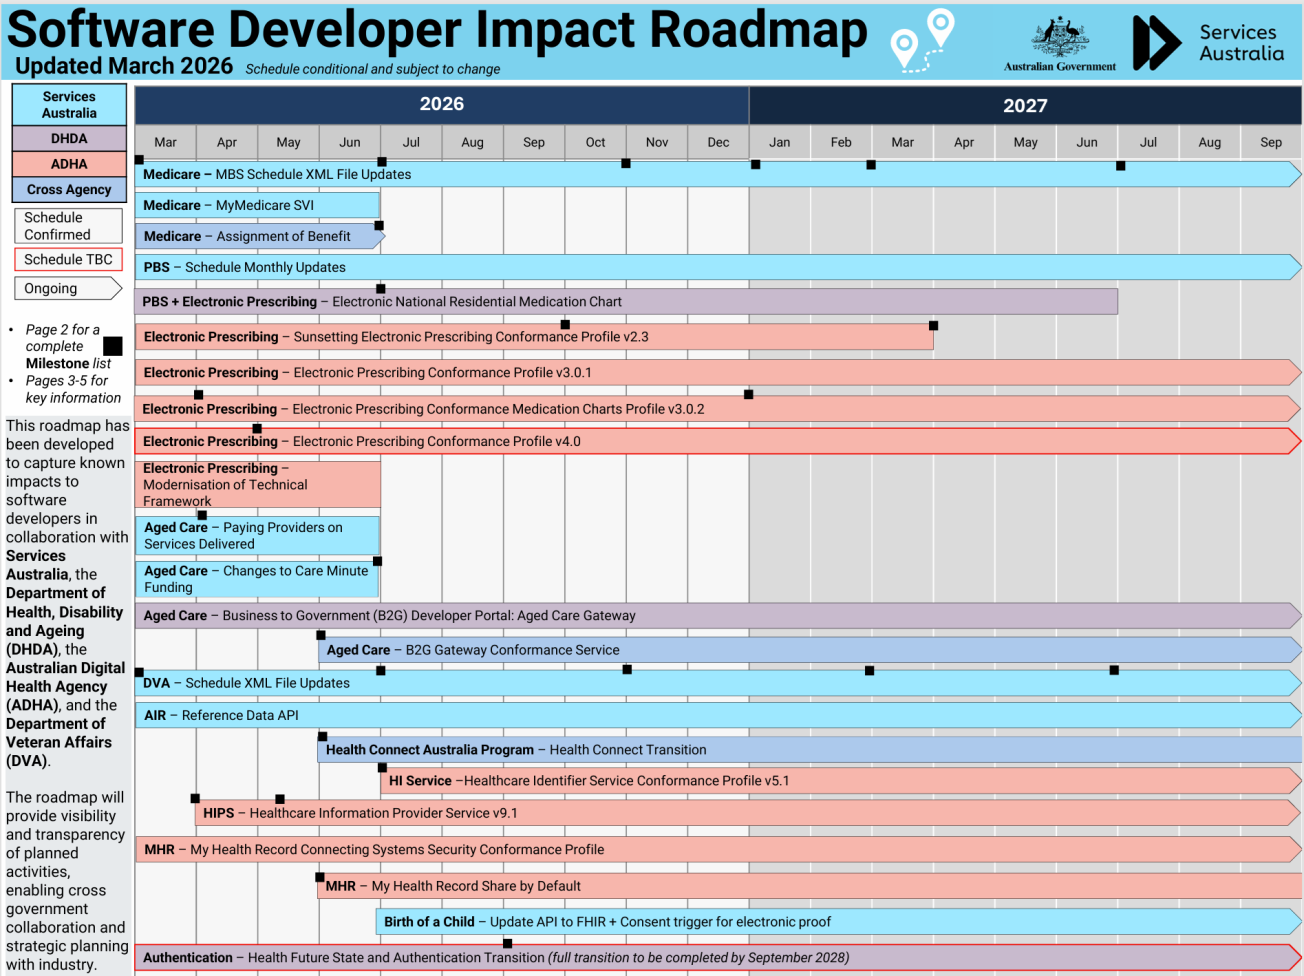This screenshot has width=1304, height=976.
Task: Select PBS Schedule Monthly Updates bar
Action: (x=718, y=267)
